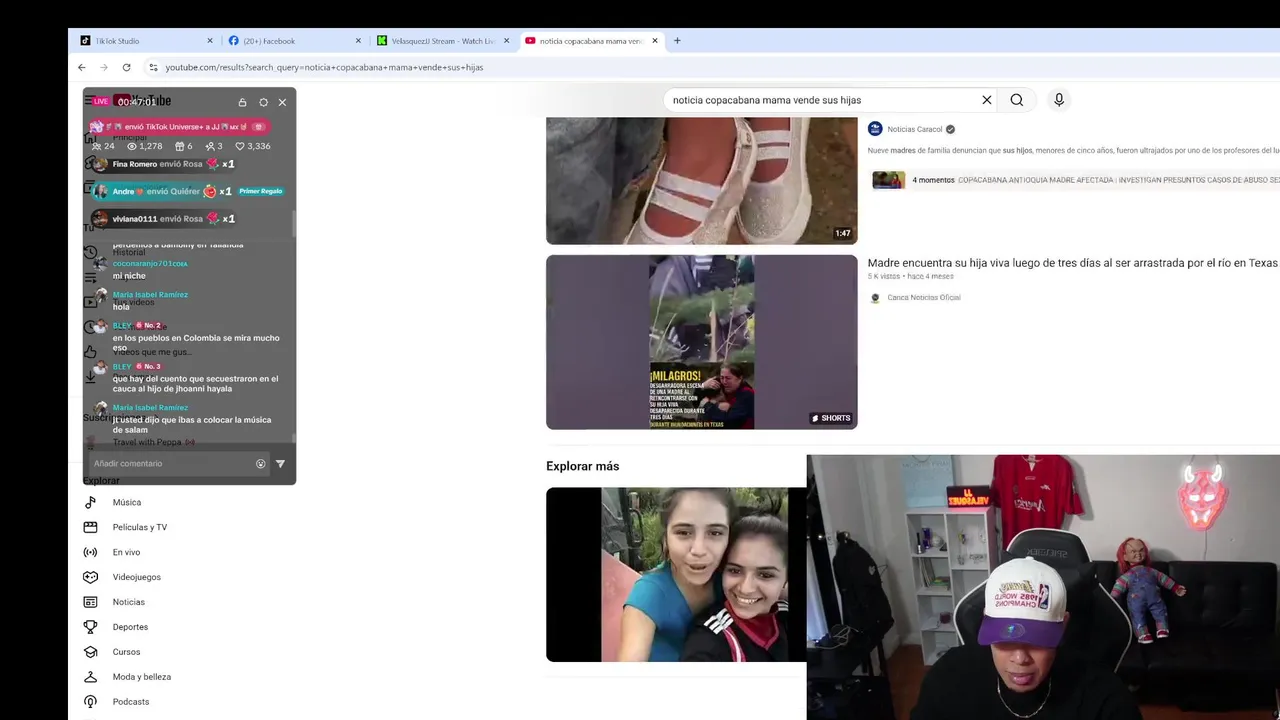Reload the YouTube page
The width and height of the screenshot is (1280, 720).
[126, 67]
